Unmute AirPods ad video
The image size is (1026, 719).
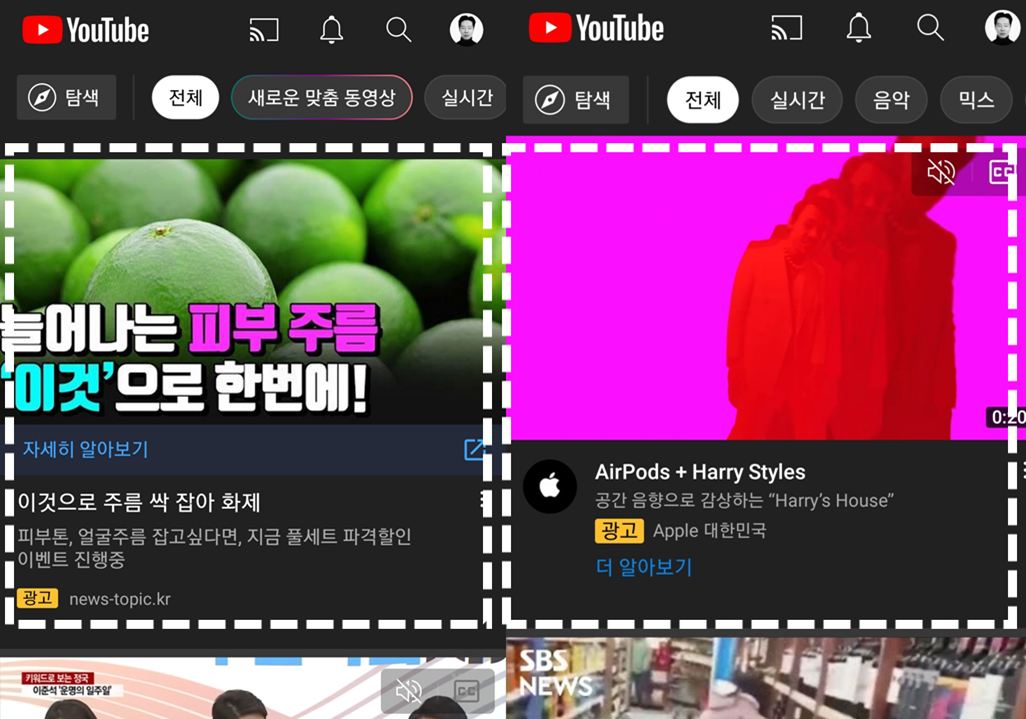pos(941,172)
